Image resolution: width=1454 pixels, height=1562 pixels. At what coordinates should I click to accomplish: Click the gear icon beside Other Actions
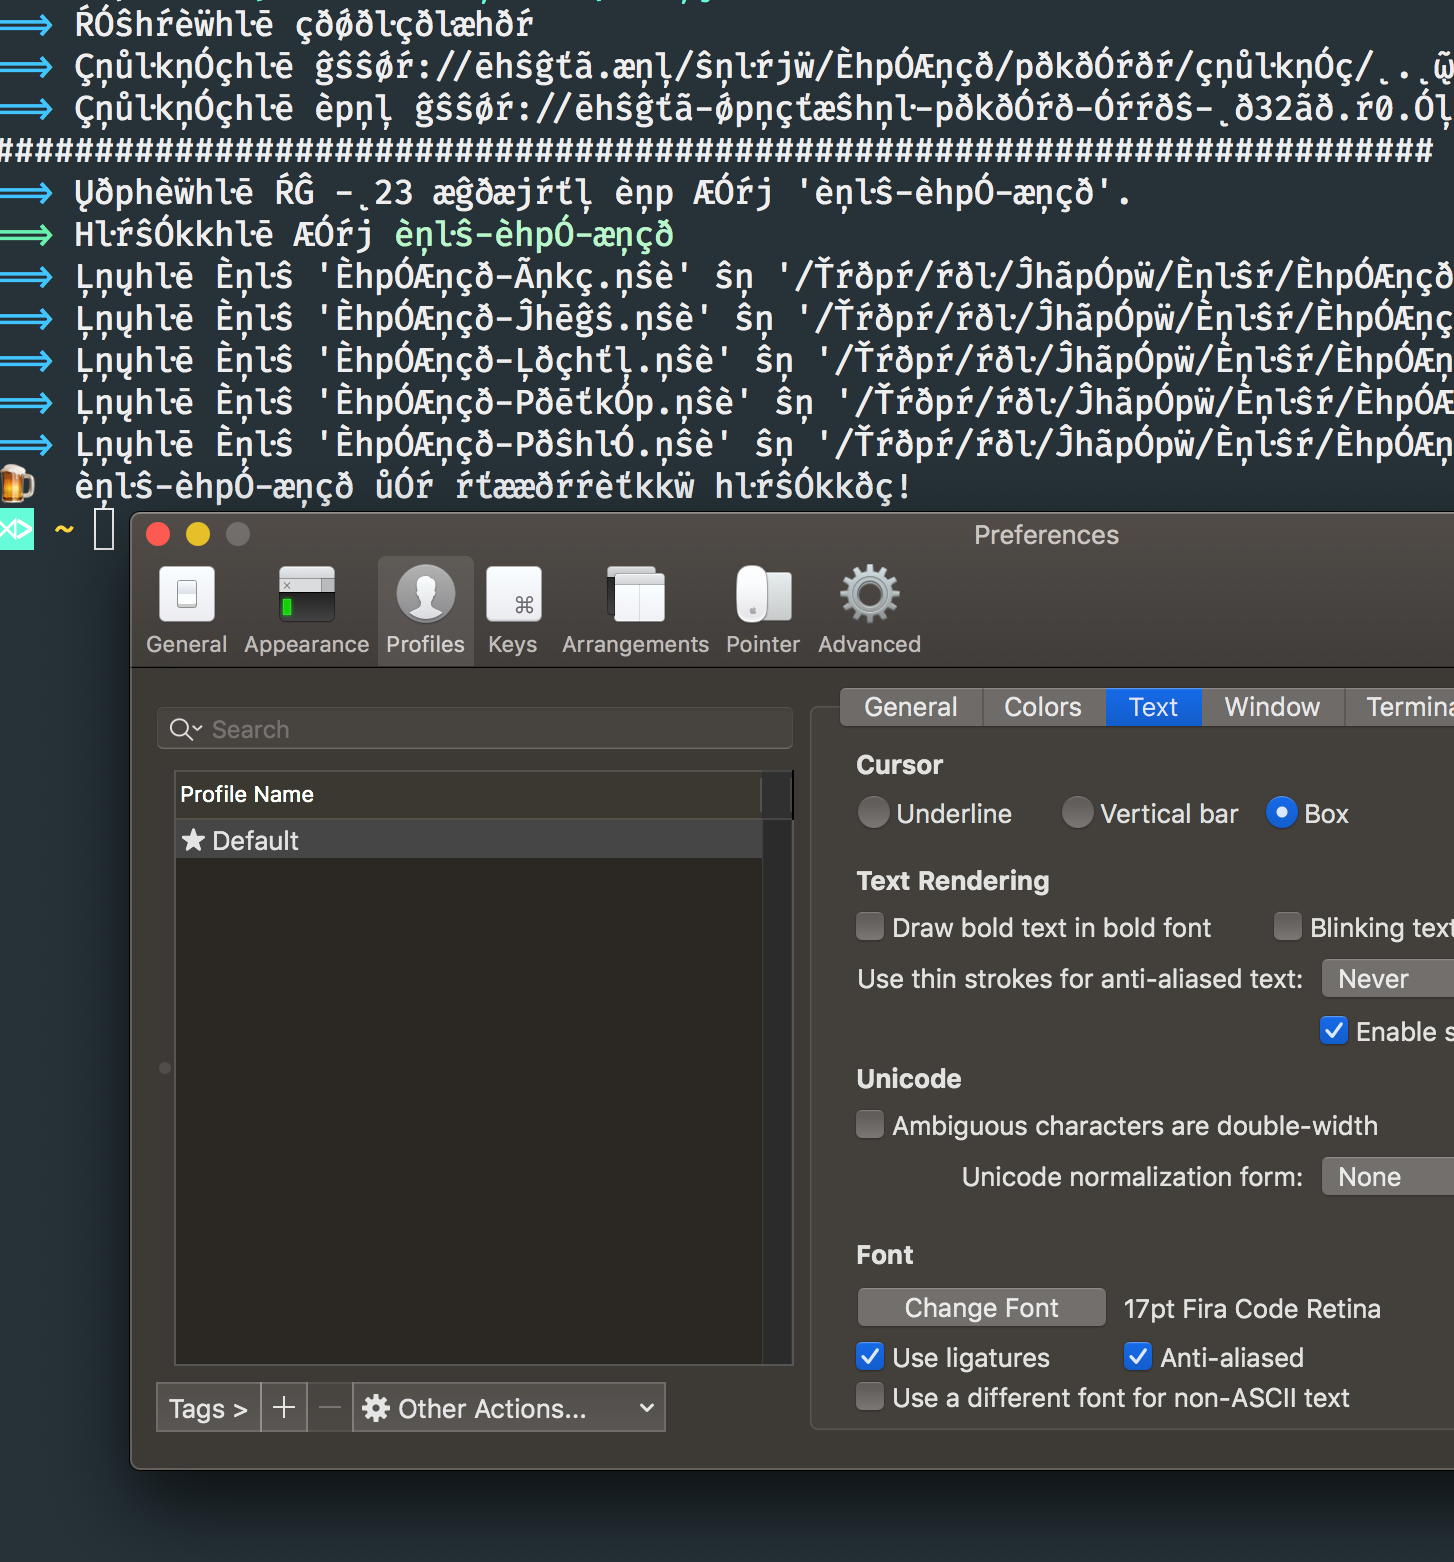click(x=375, y=1407)
